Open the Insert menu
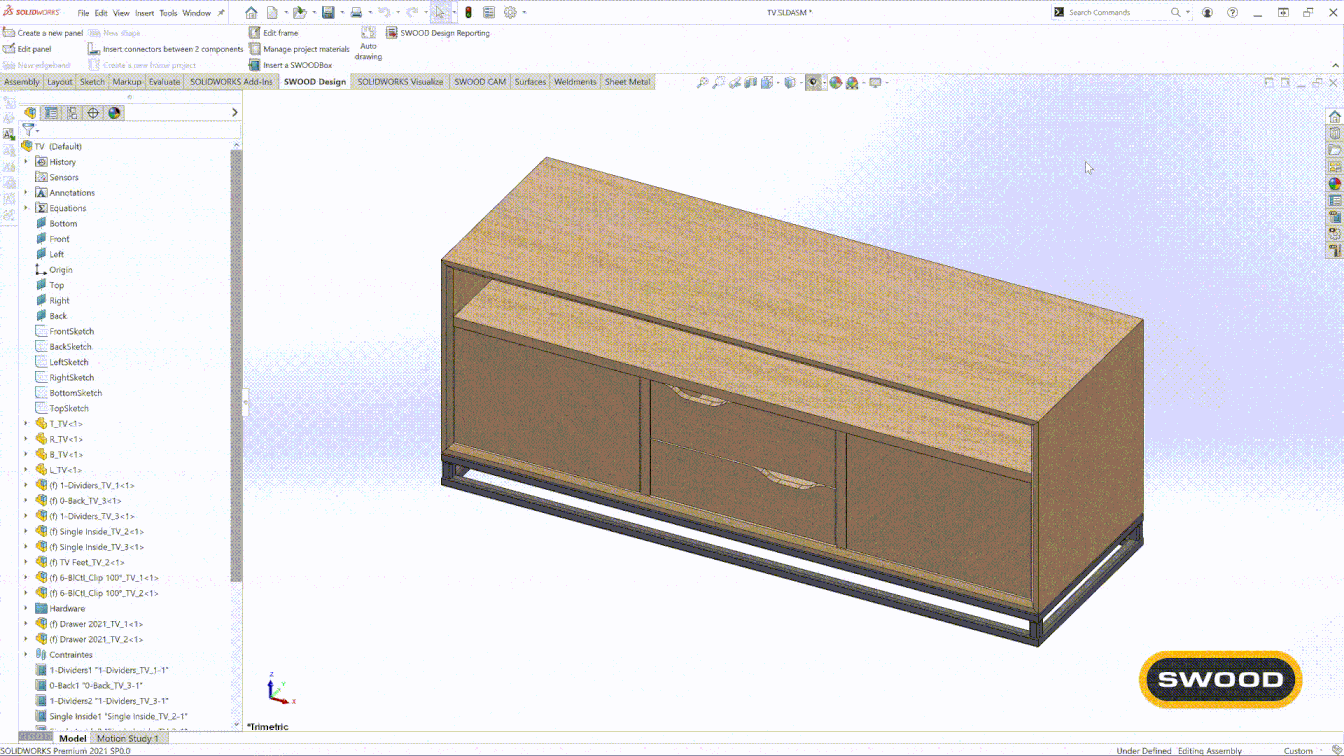The height and width of the screenshot is (756, 1344). (144, 13)
